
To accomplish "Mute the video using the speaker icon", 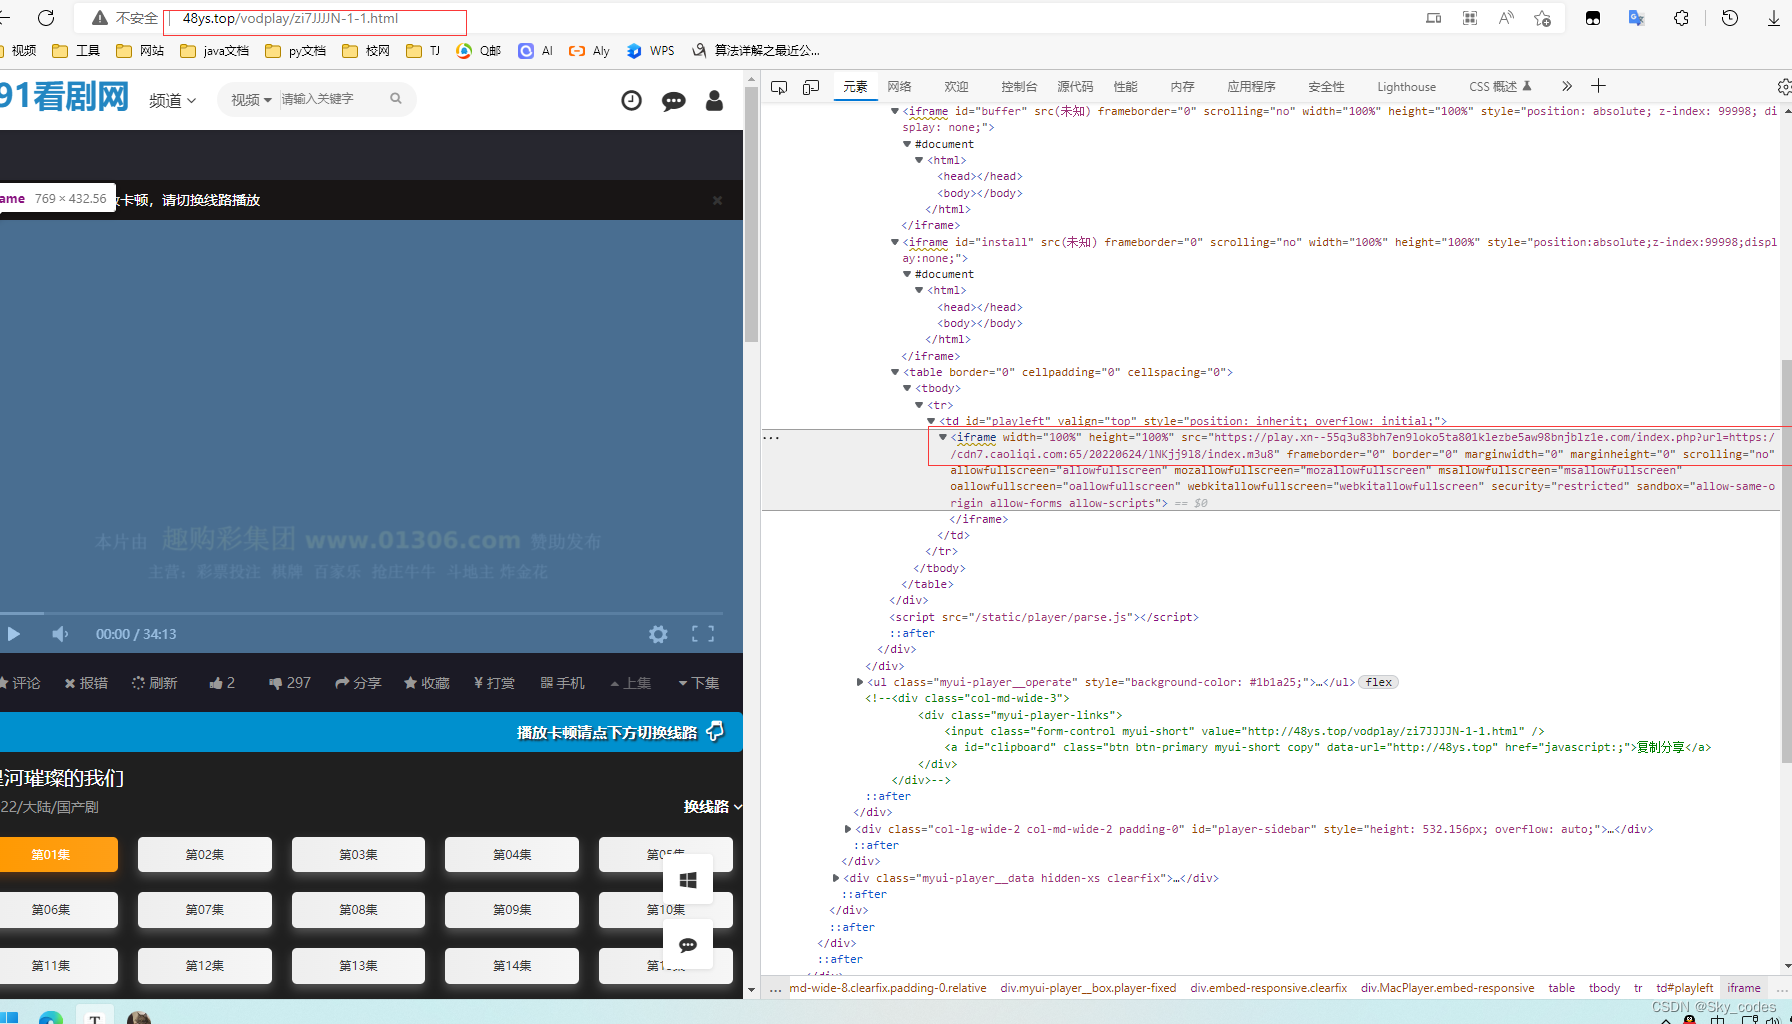I will [x=61, y=634].
